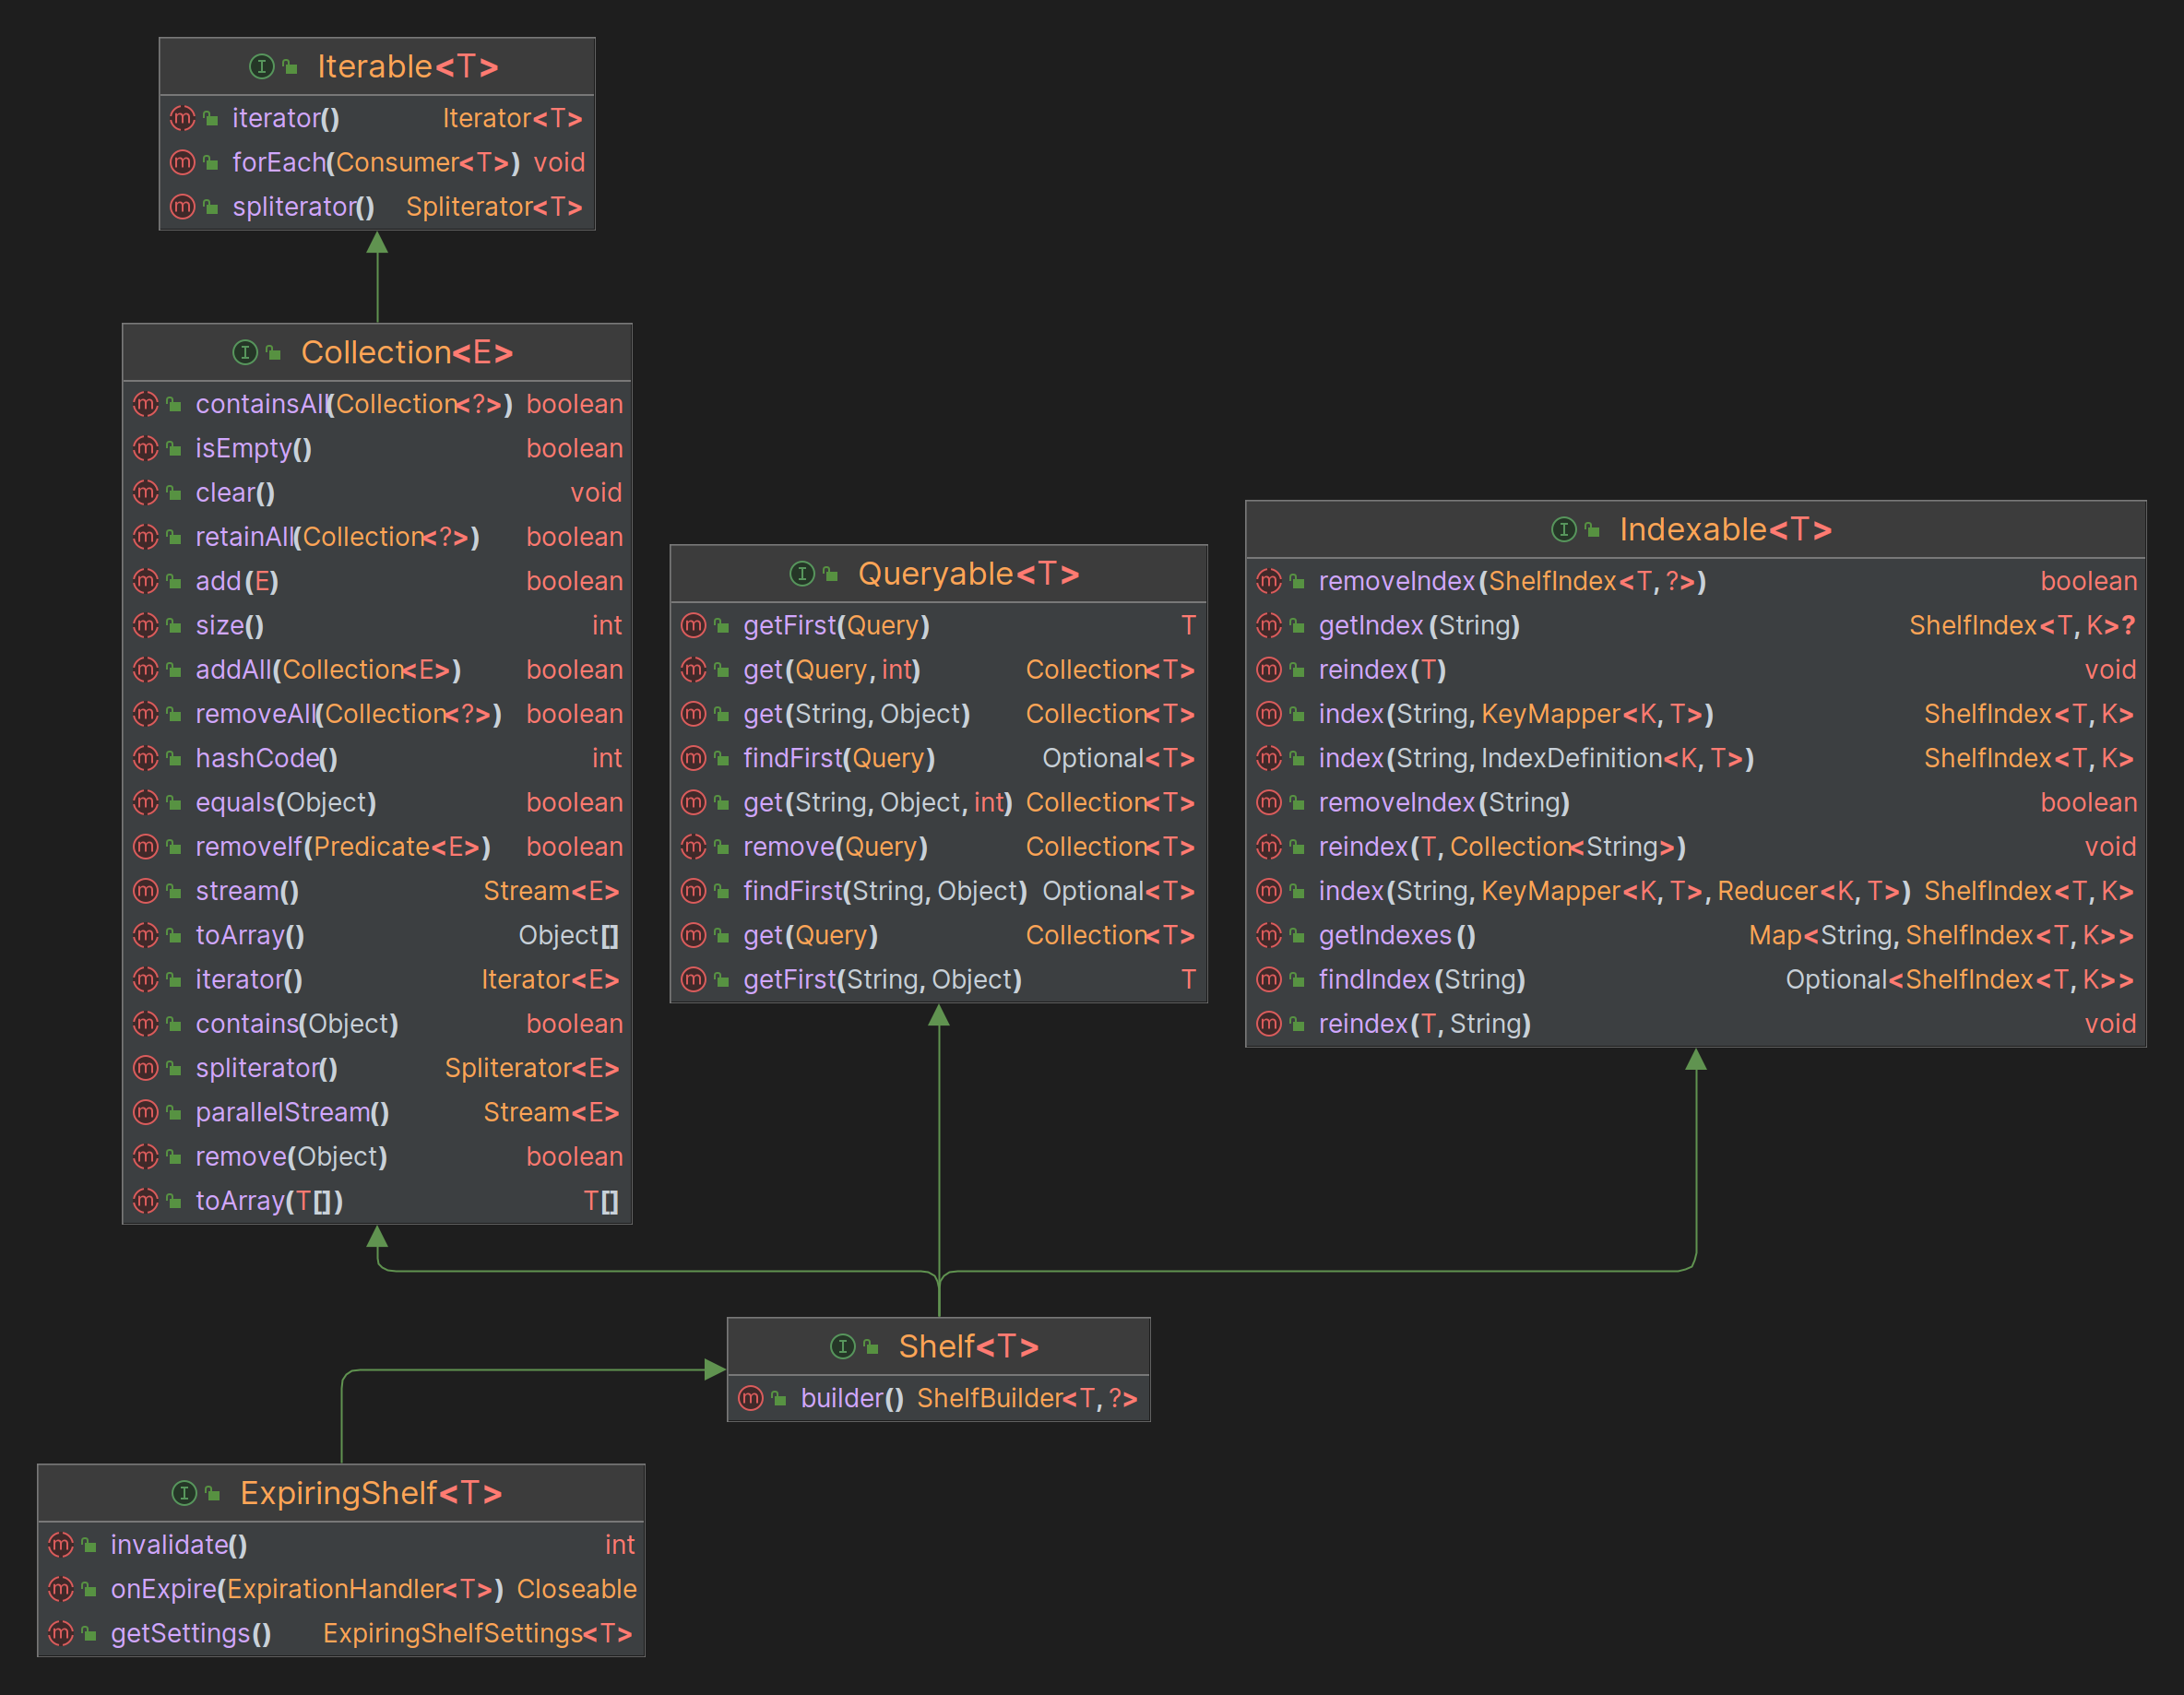Click get(Query, int) method row

click(x=939, y=670)
